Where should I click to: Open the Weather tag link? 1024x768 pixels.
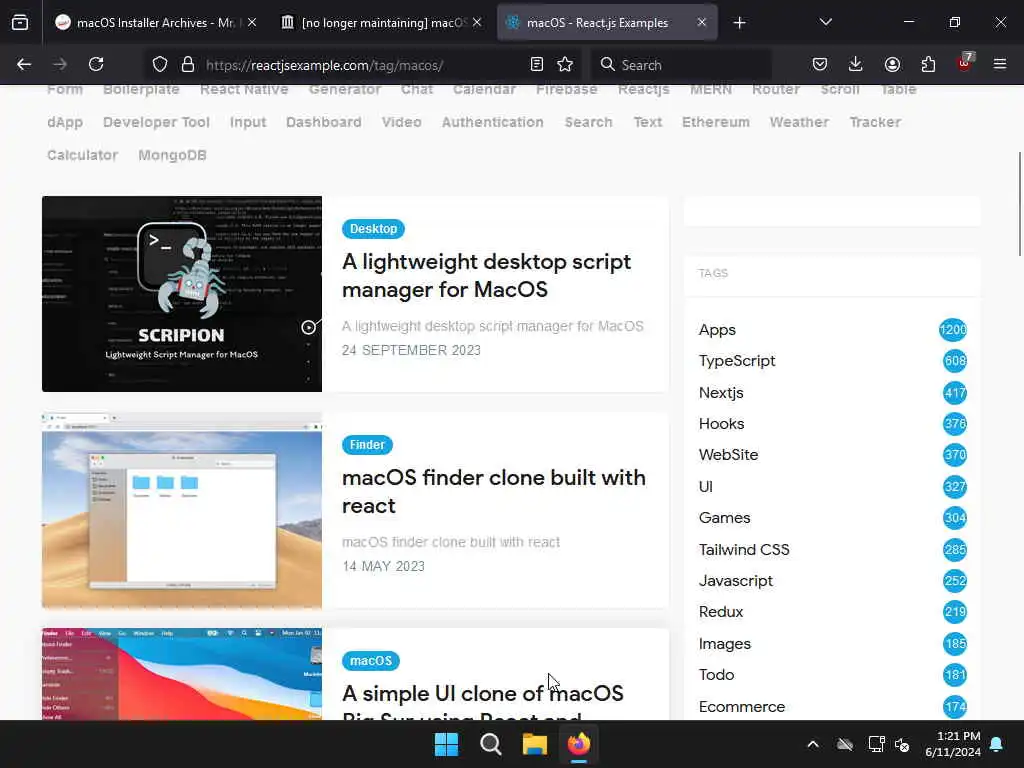799,122
